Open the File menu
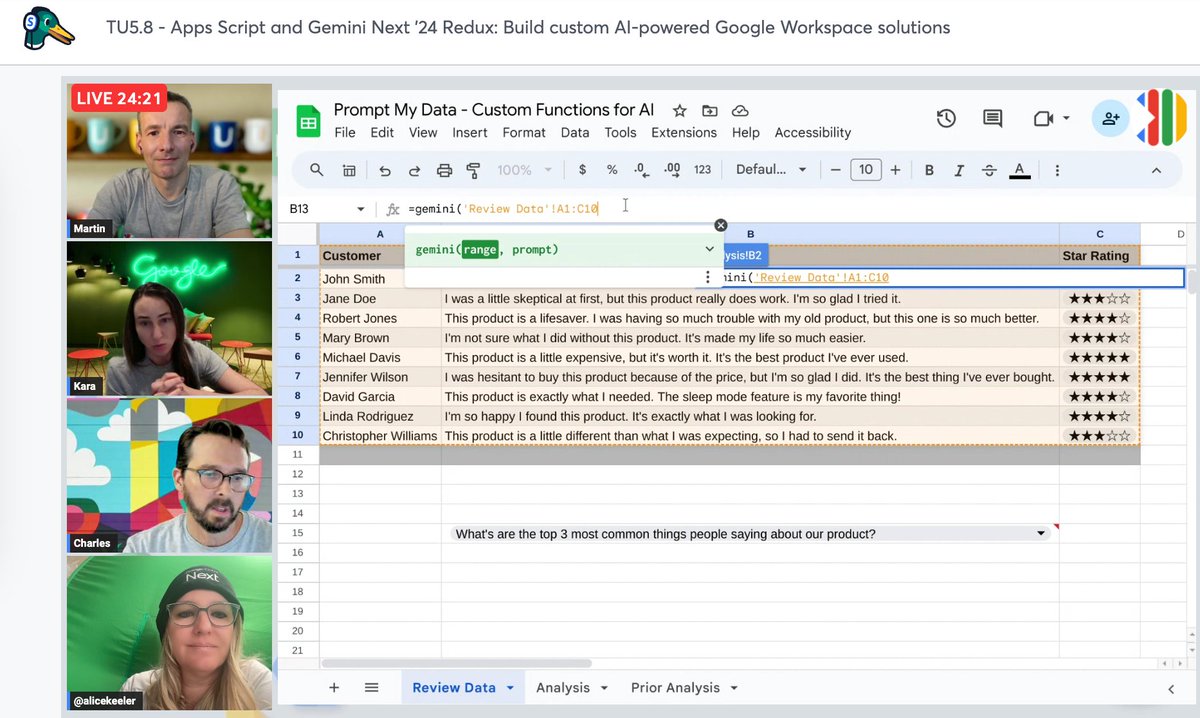 click(x=345, y=132)
